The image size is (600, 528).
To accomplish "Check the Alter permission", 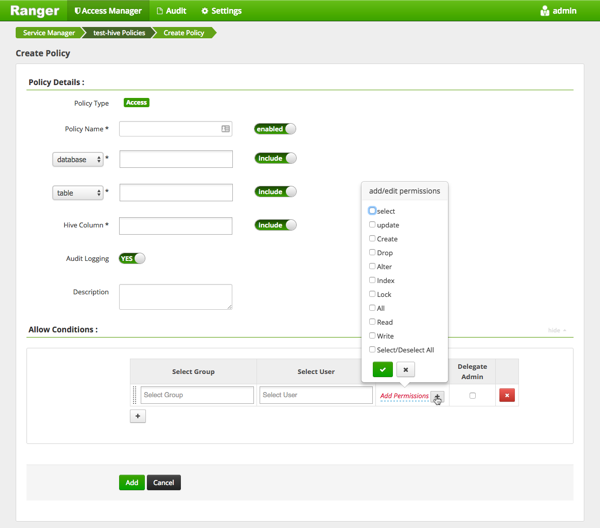I will coord(372,266).
